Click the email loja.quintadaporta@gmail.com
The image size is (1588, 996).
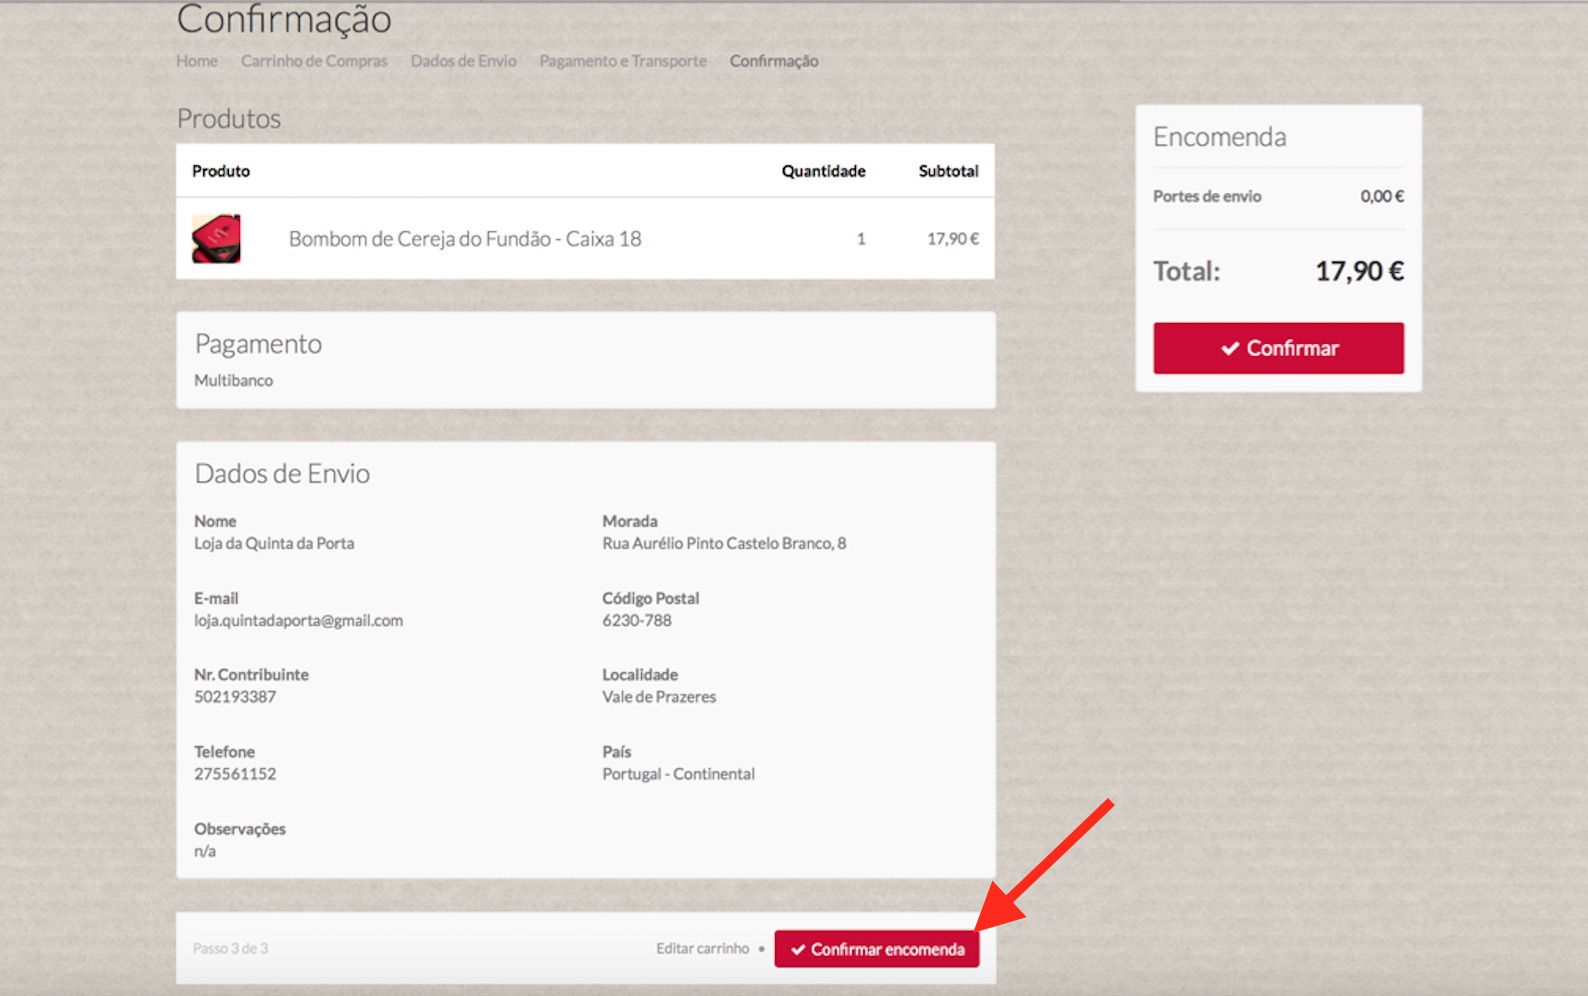(298, 621)
